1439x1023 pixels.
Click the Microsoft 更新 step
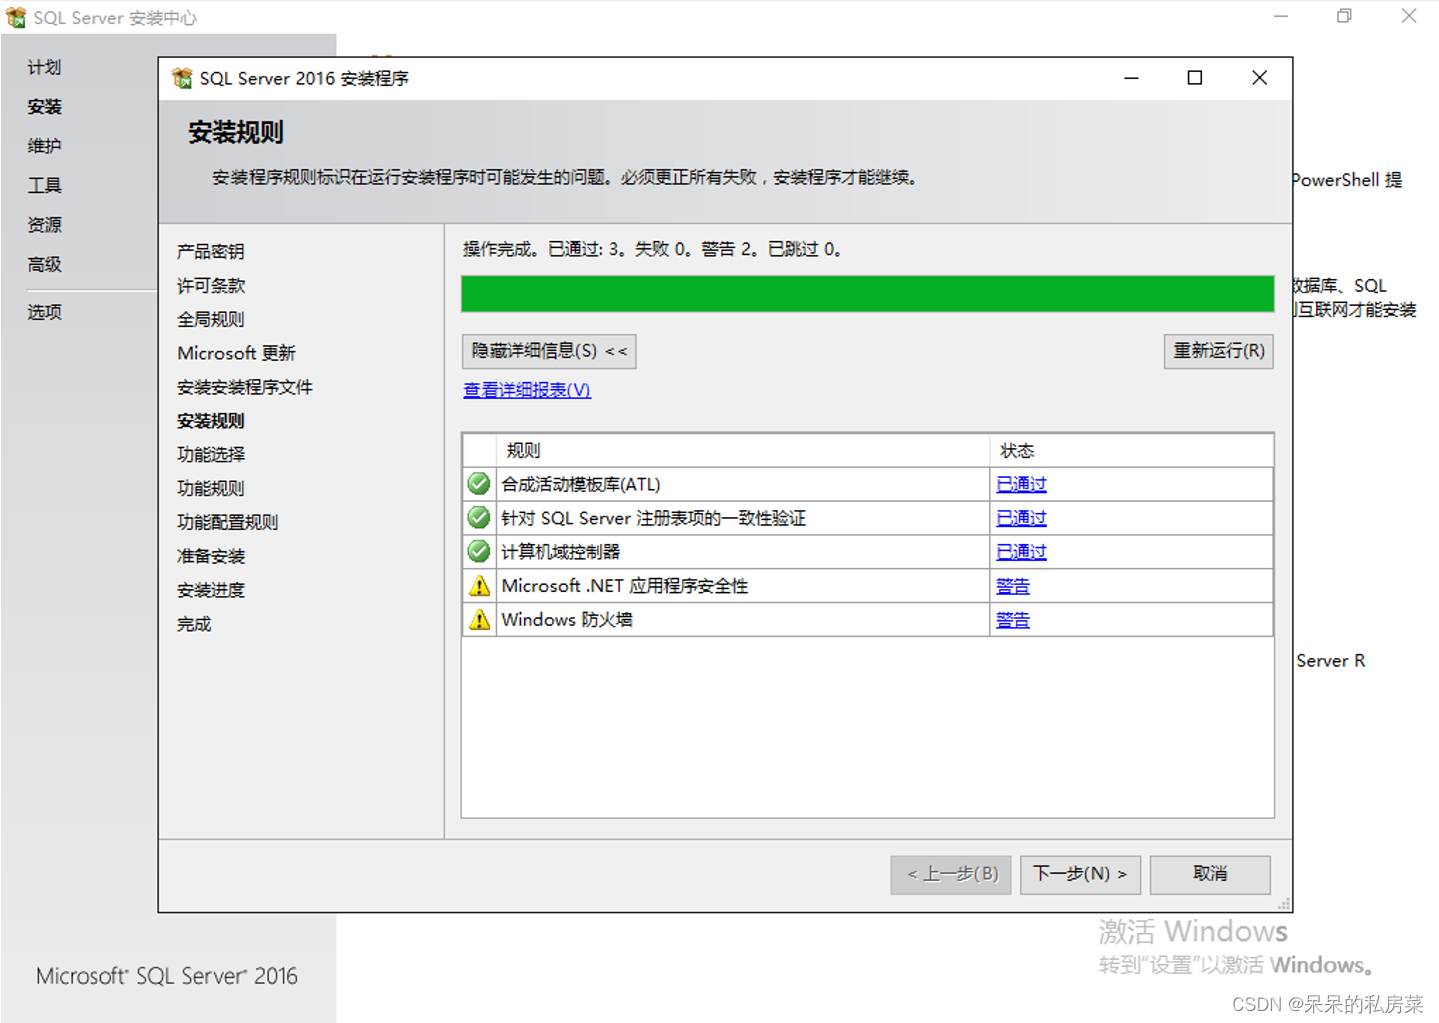coord(236,353)
